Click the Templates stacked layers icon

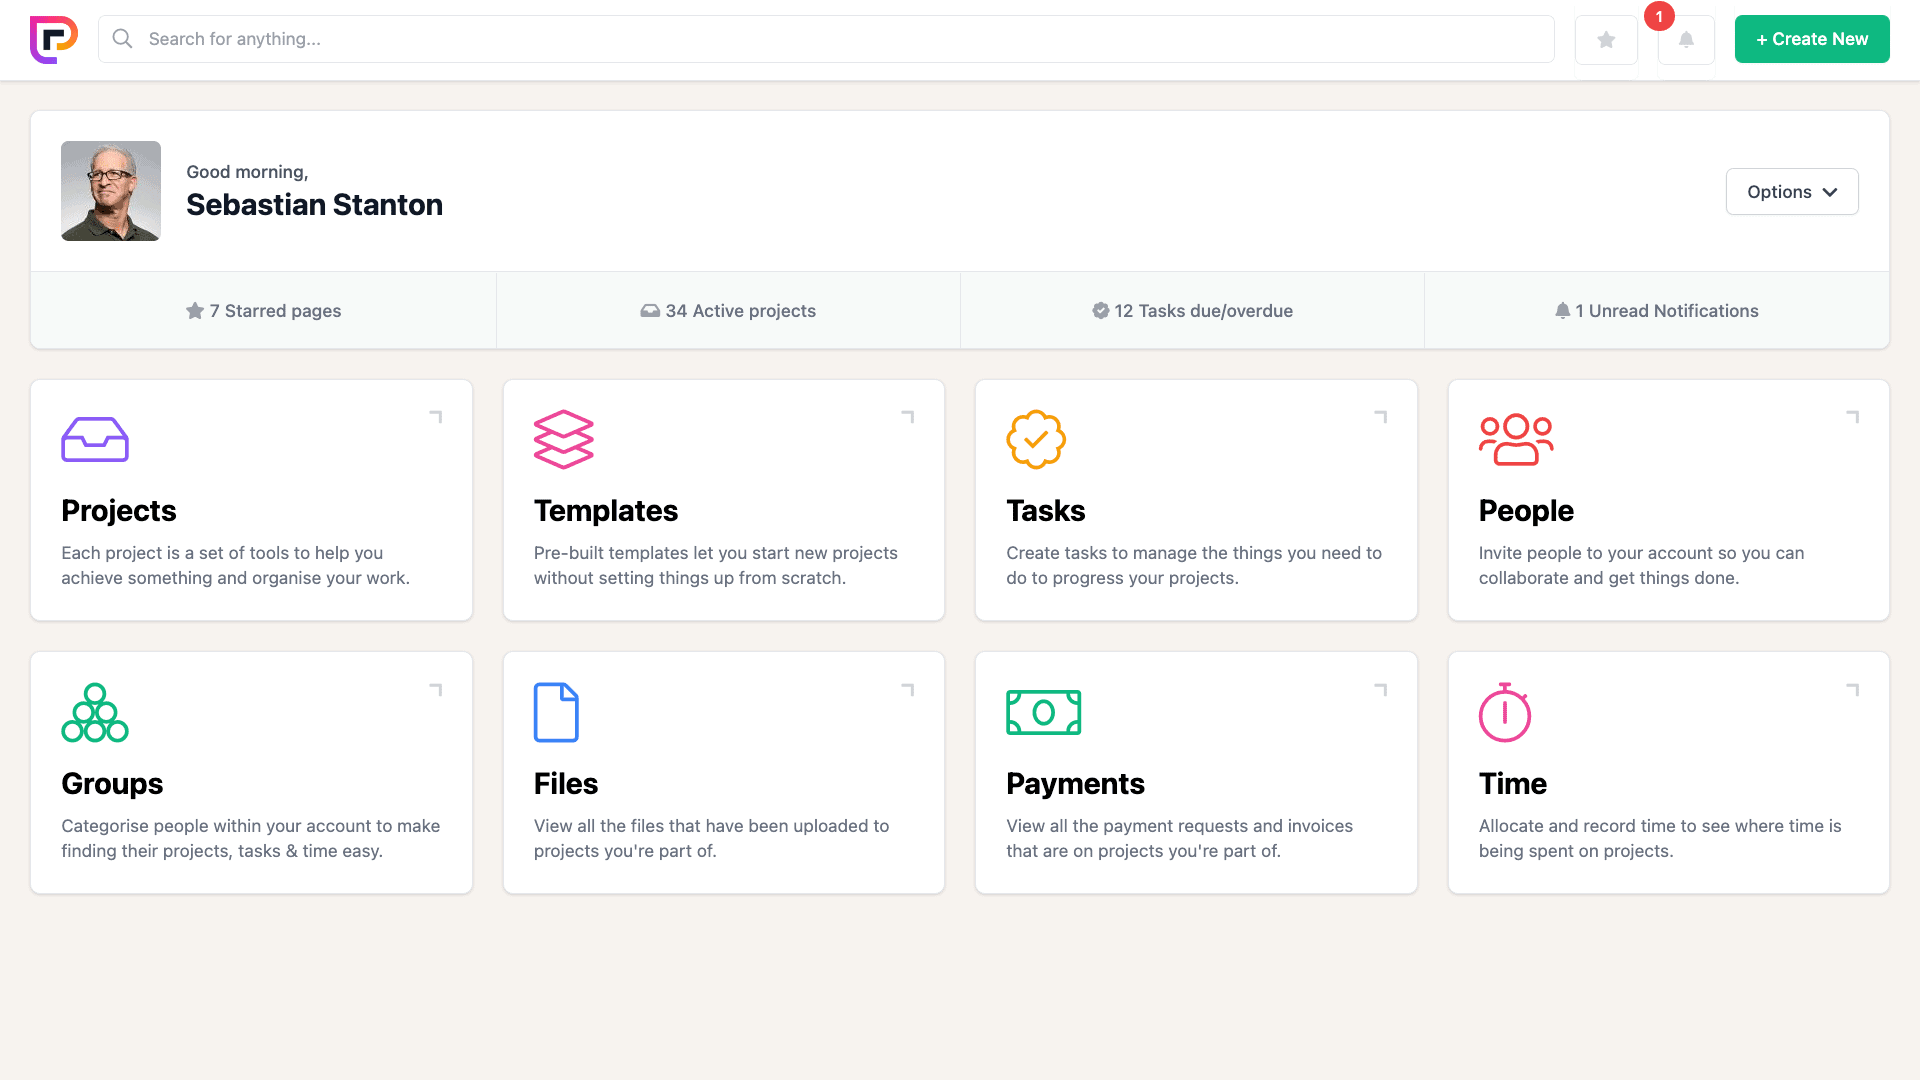click(563, 439)
